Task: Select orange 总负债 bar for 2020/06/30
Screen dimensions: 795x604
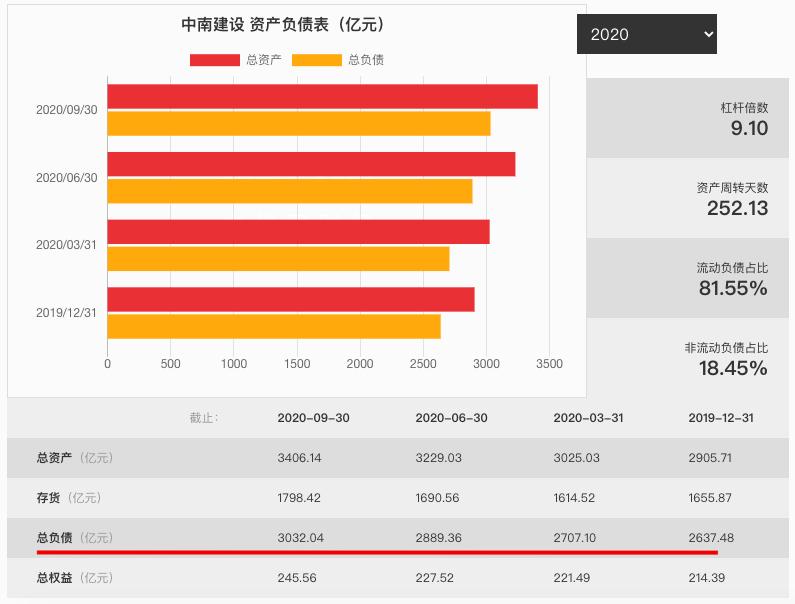Action: click(x=290, y=191)
